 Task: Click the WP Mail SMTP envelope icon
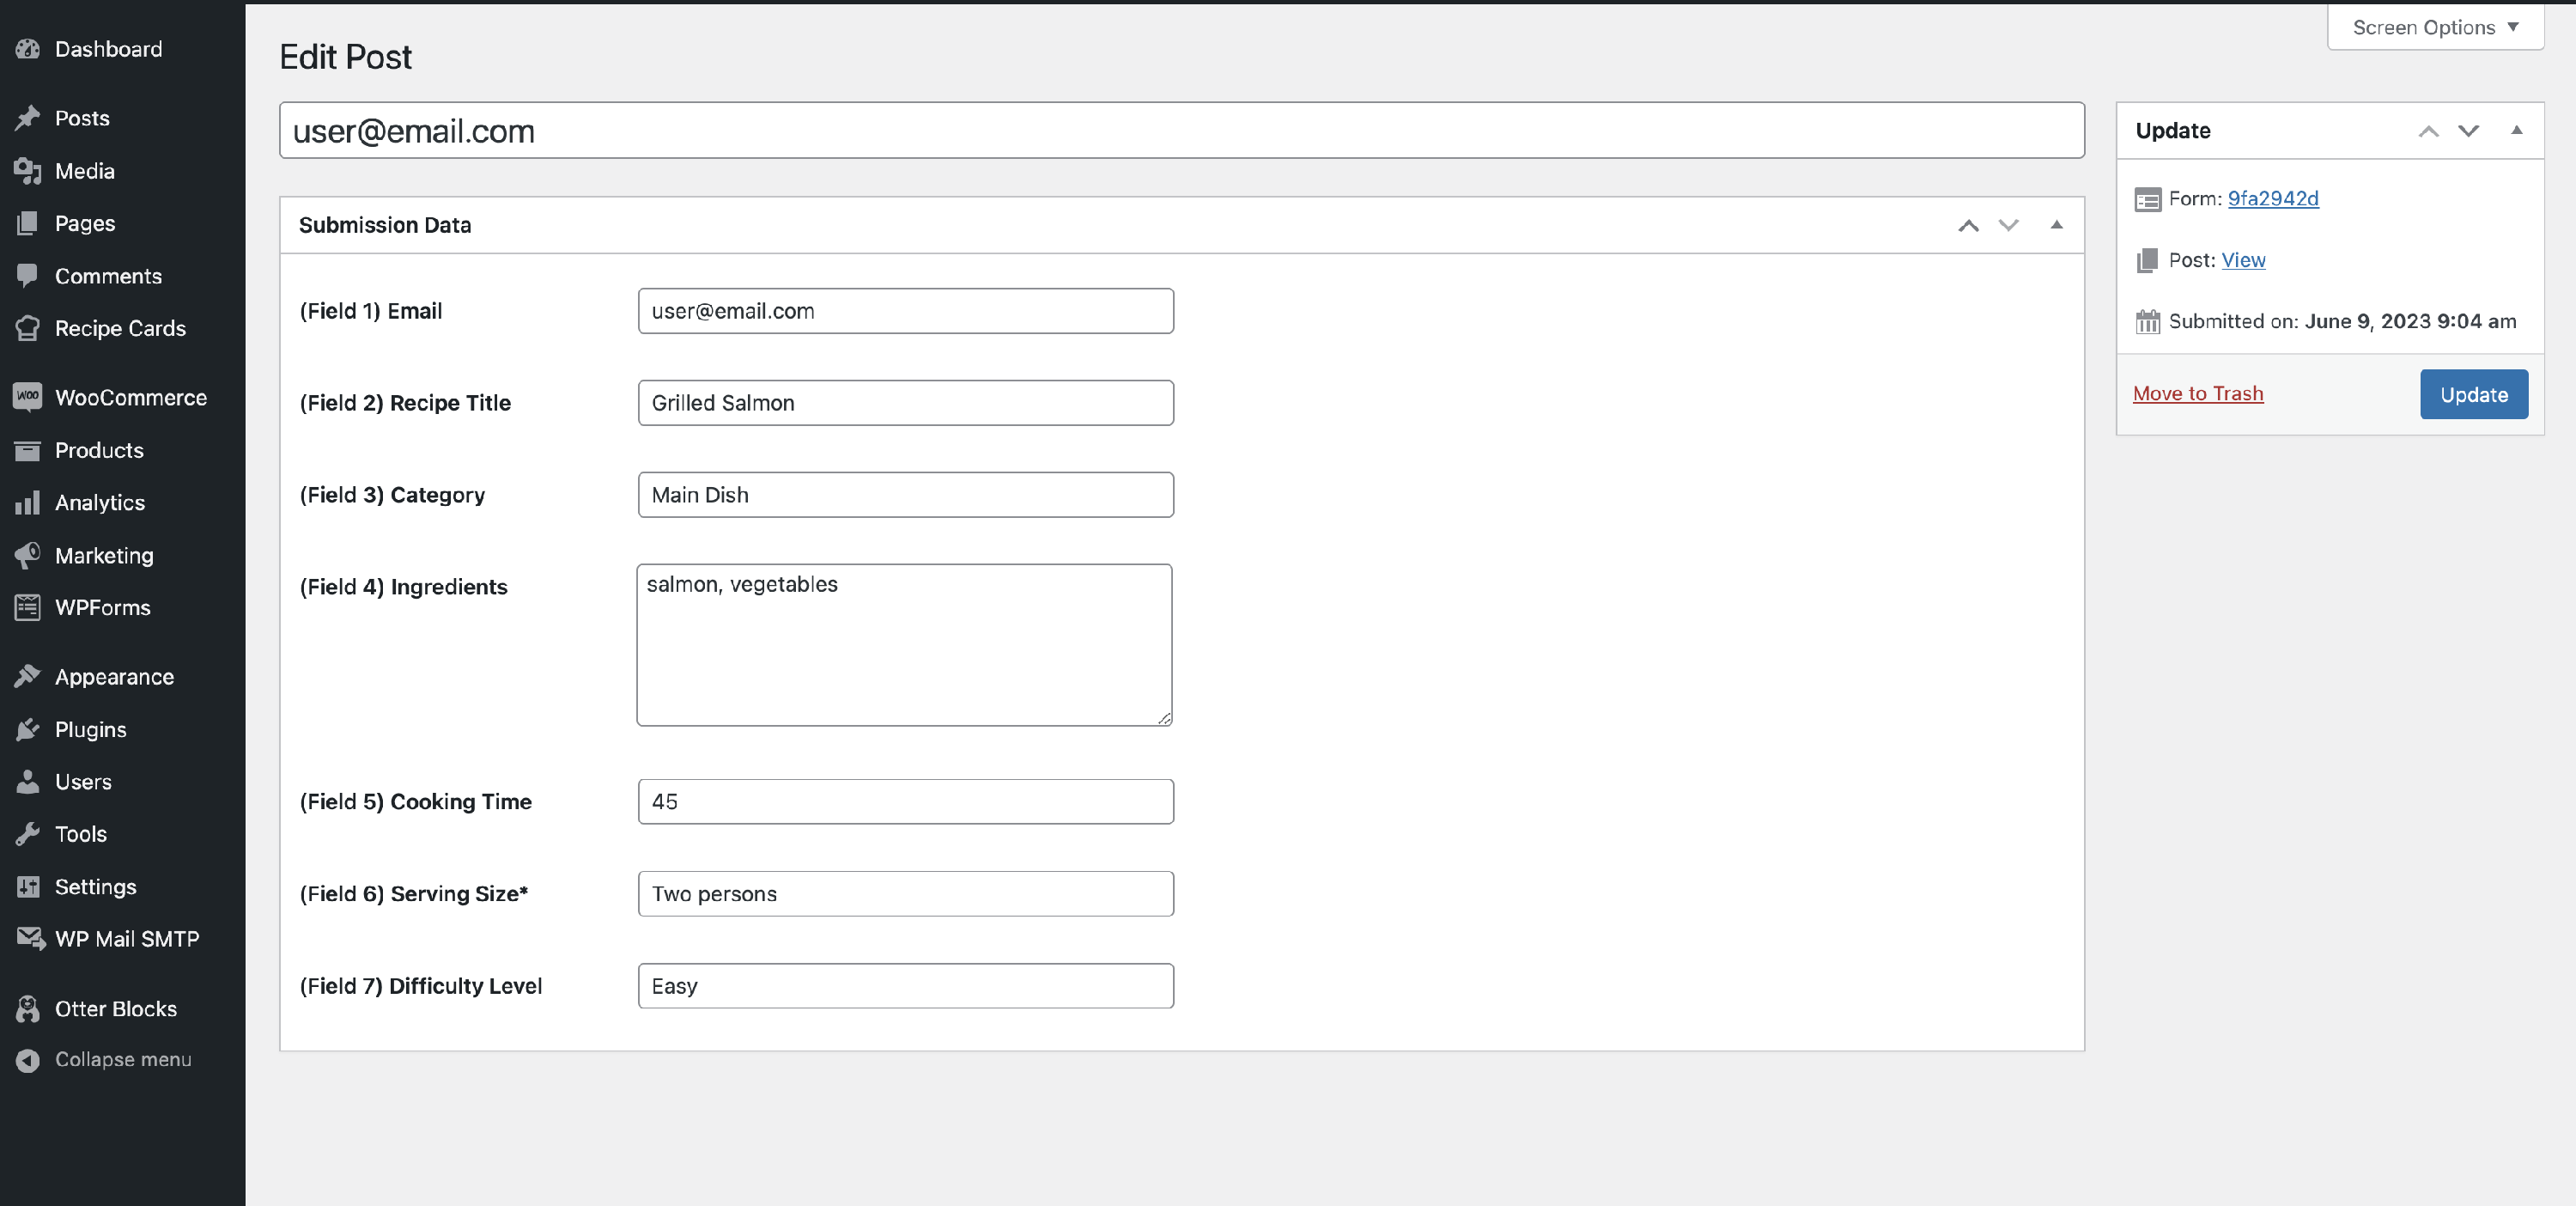pos(30,938)
